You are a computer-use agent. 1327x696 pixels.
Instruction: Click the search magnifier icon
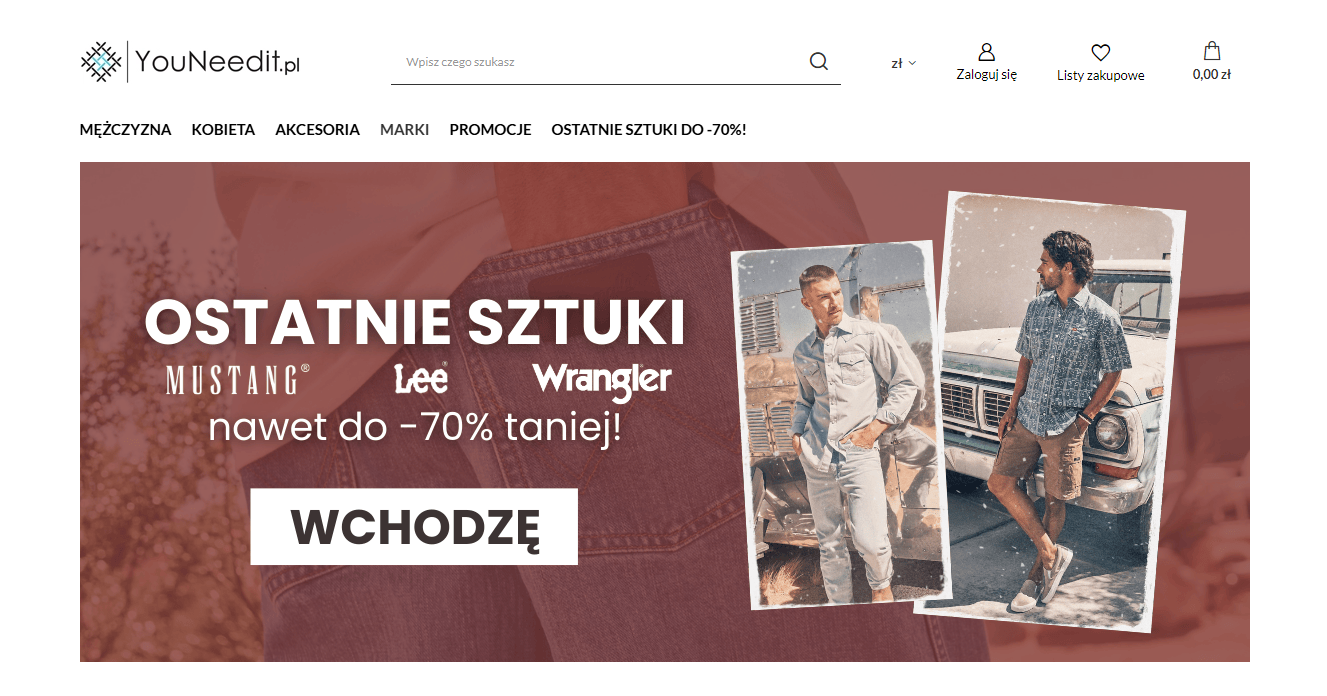pos(819,61)
